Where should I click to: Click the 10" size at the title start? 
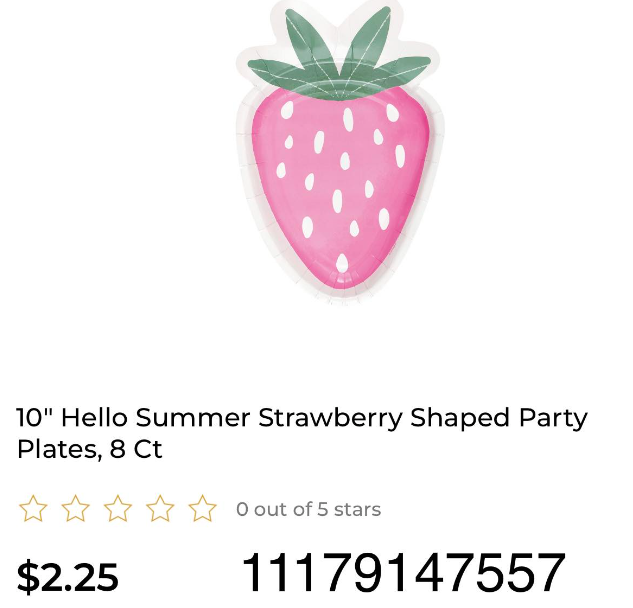[x=33, y=417]
